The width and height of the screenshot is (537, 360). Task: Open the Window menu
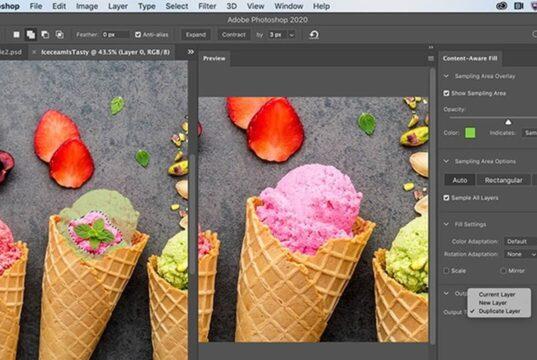(x=289, y=6)
